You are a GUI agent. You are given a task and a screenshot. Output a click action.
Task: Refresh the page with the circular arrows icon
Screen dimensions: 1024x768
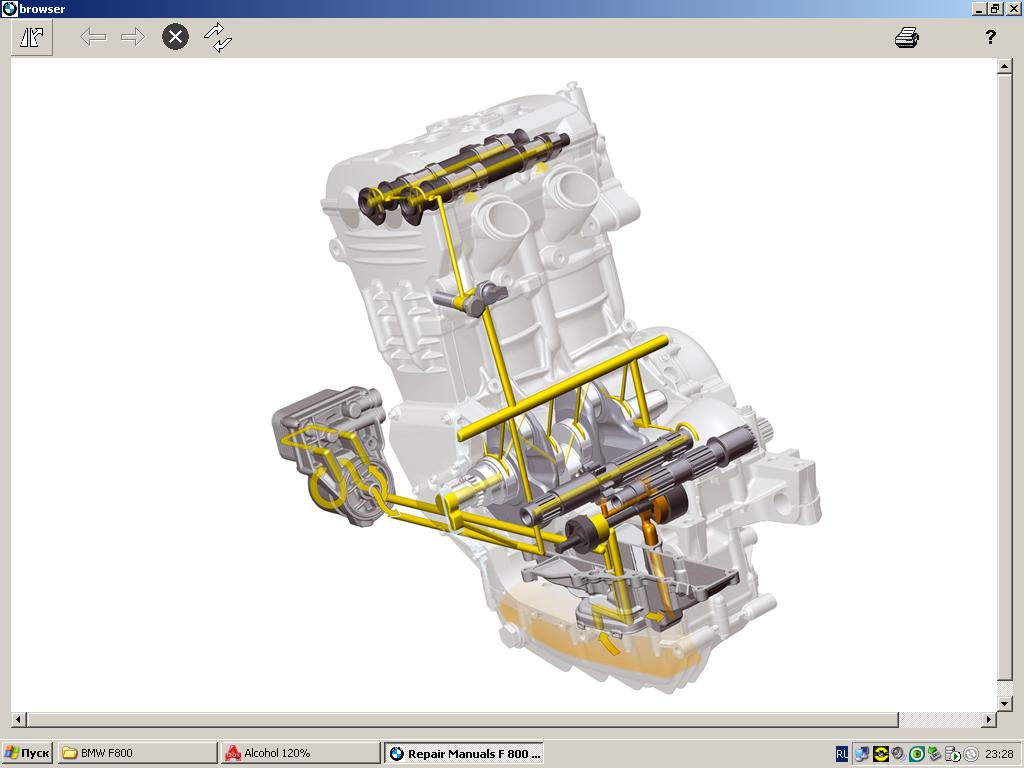click(218, 37)
